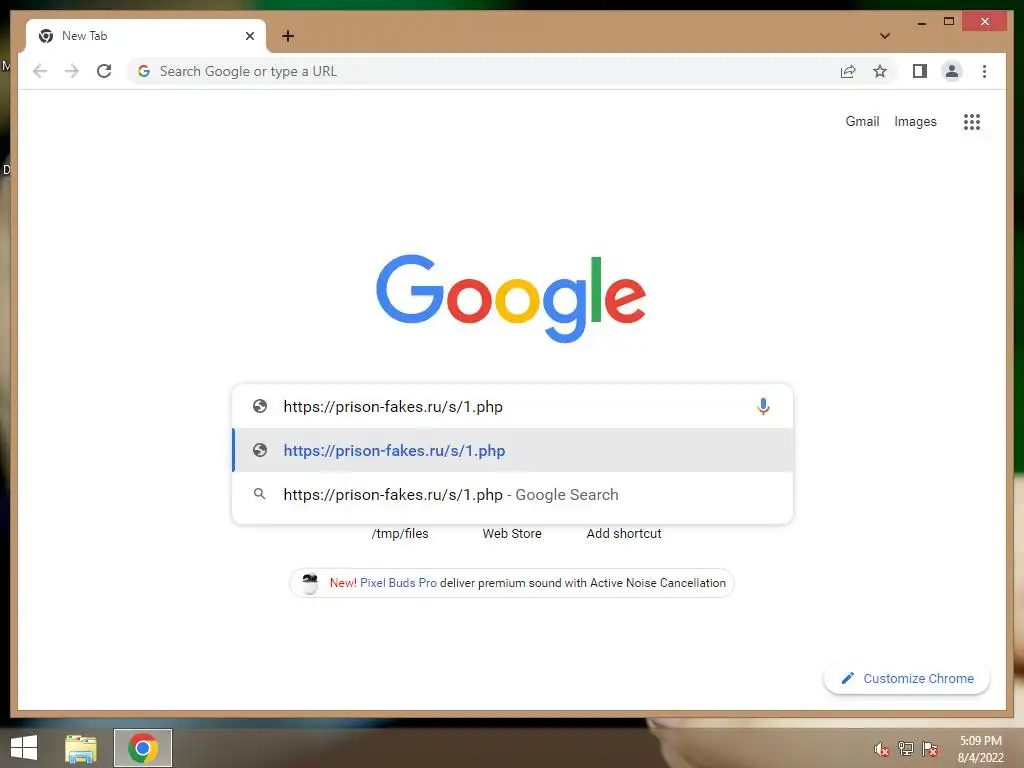
Task: Minimize the Chrome window
Action: point(921,22)
